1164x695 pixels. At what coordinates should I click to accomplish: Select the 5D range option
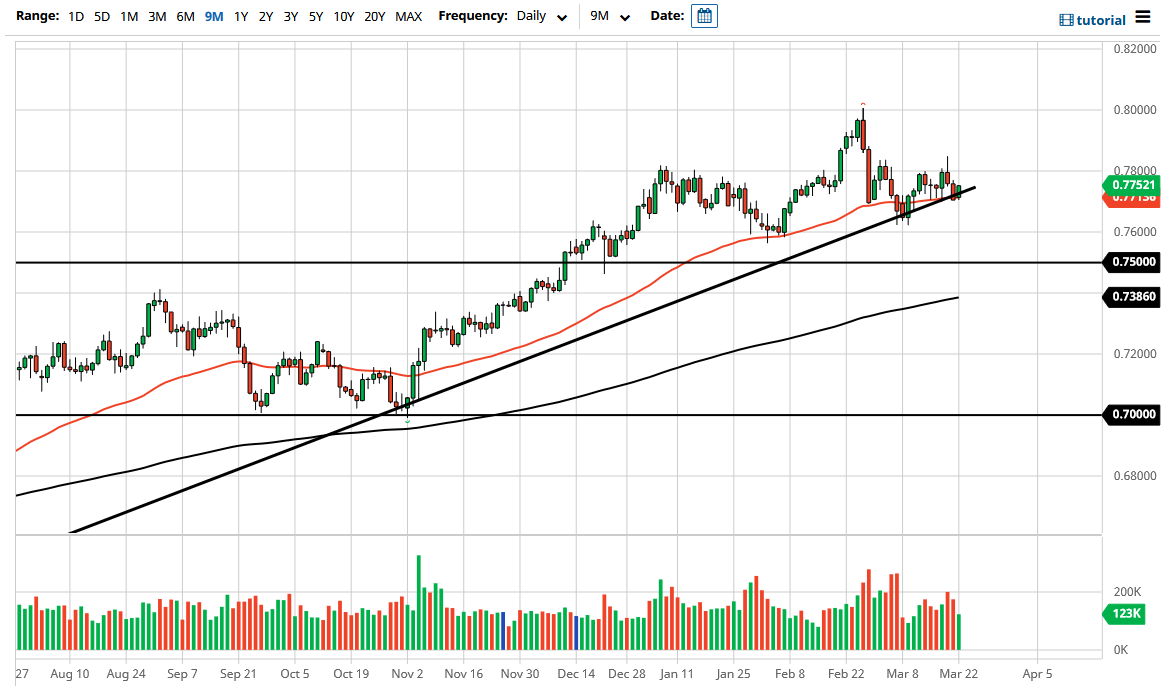(100, 16)
